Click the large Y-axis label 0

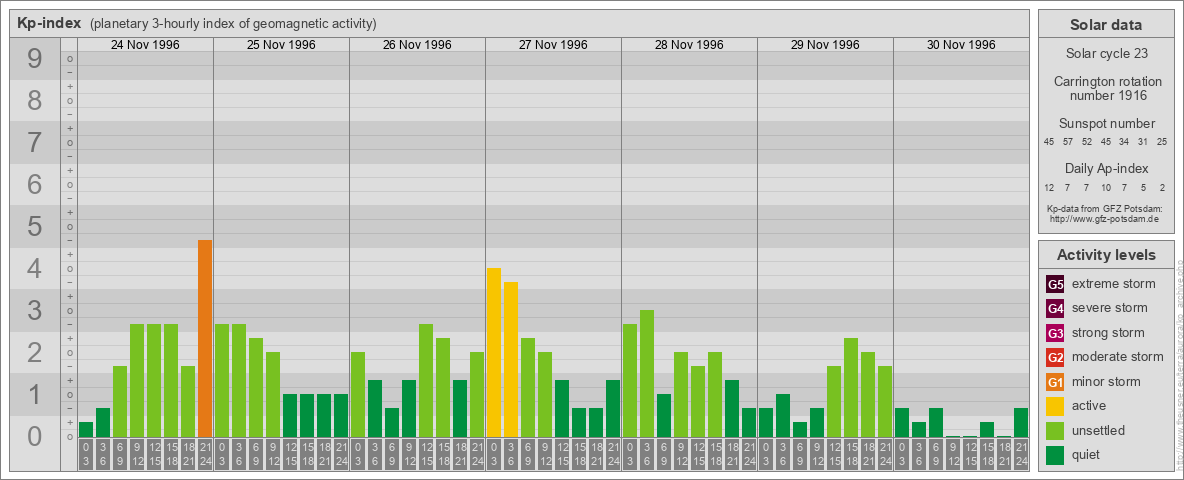[35, 436]
